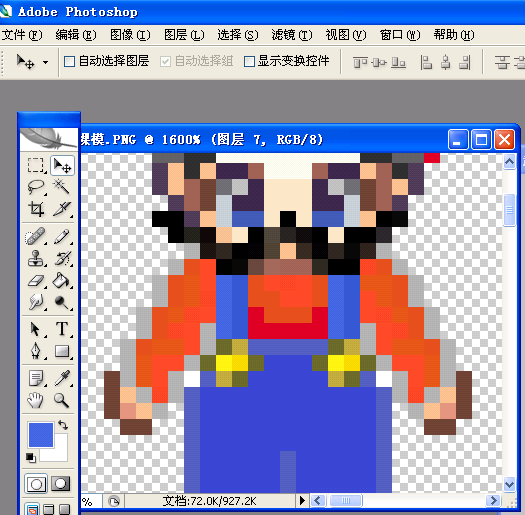Open the 文件(F) menu
The height and width of the screenshot is (515, 525).
(x=22, y=35)
